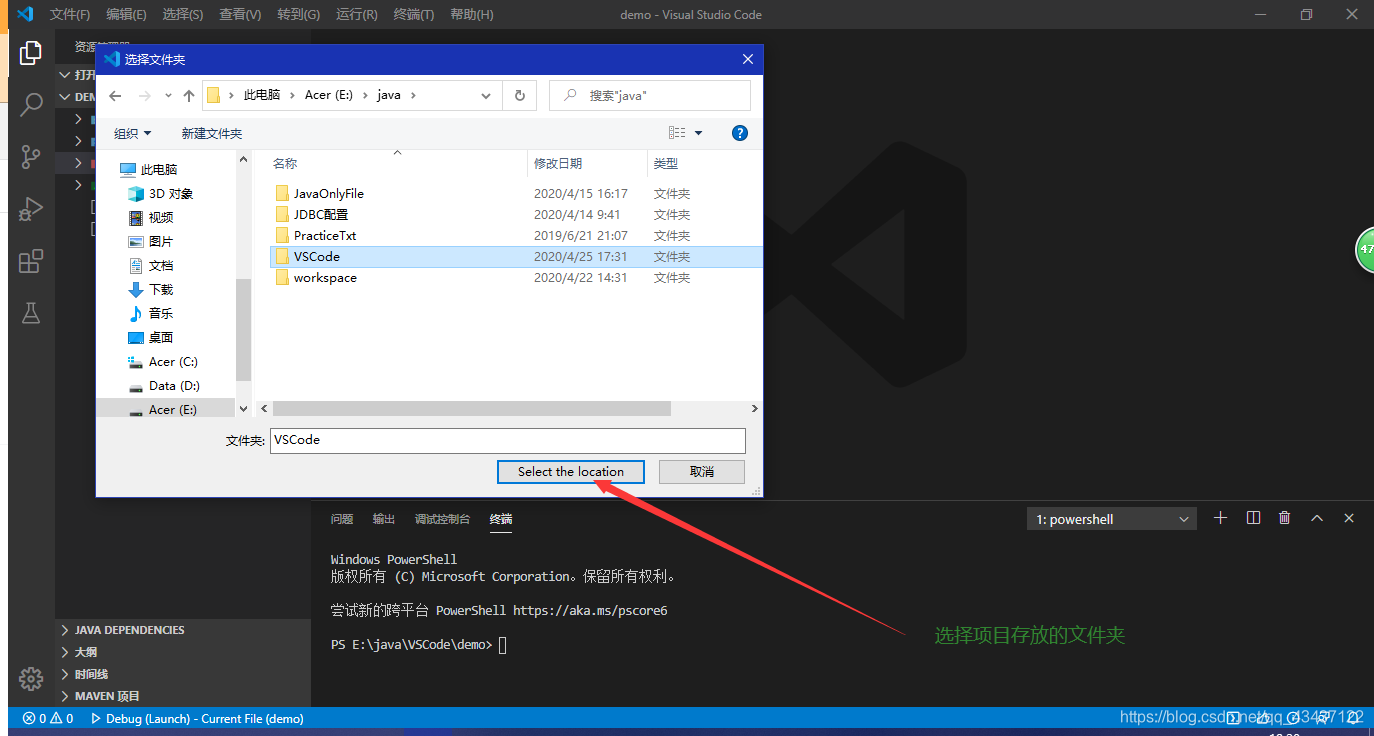Go back in the folder dialog
Screen dimensions: 1374x736
pos(115,96)
